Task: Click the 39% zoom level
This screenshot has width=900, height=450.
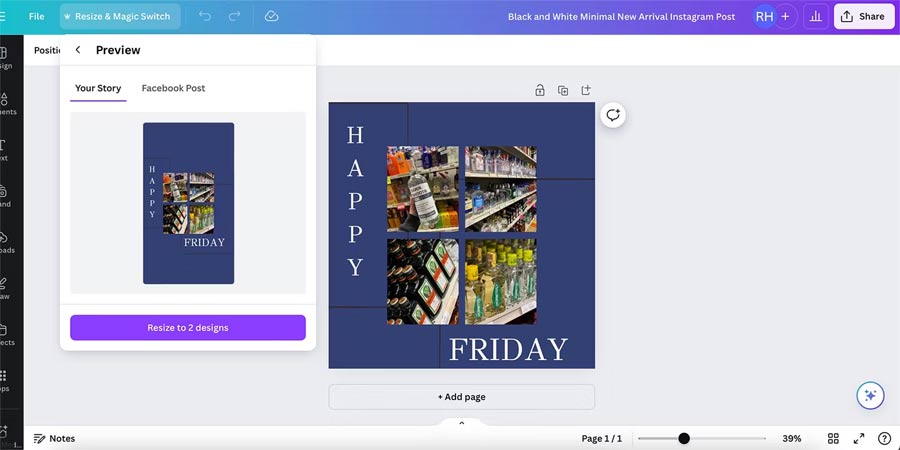Action: (x=792, y=439)
